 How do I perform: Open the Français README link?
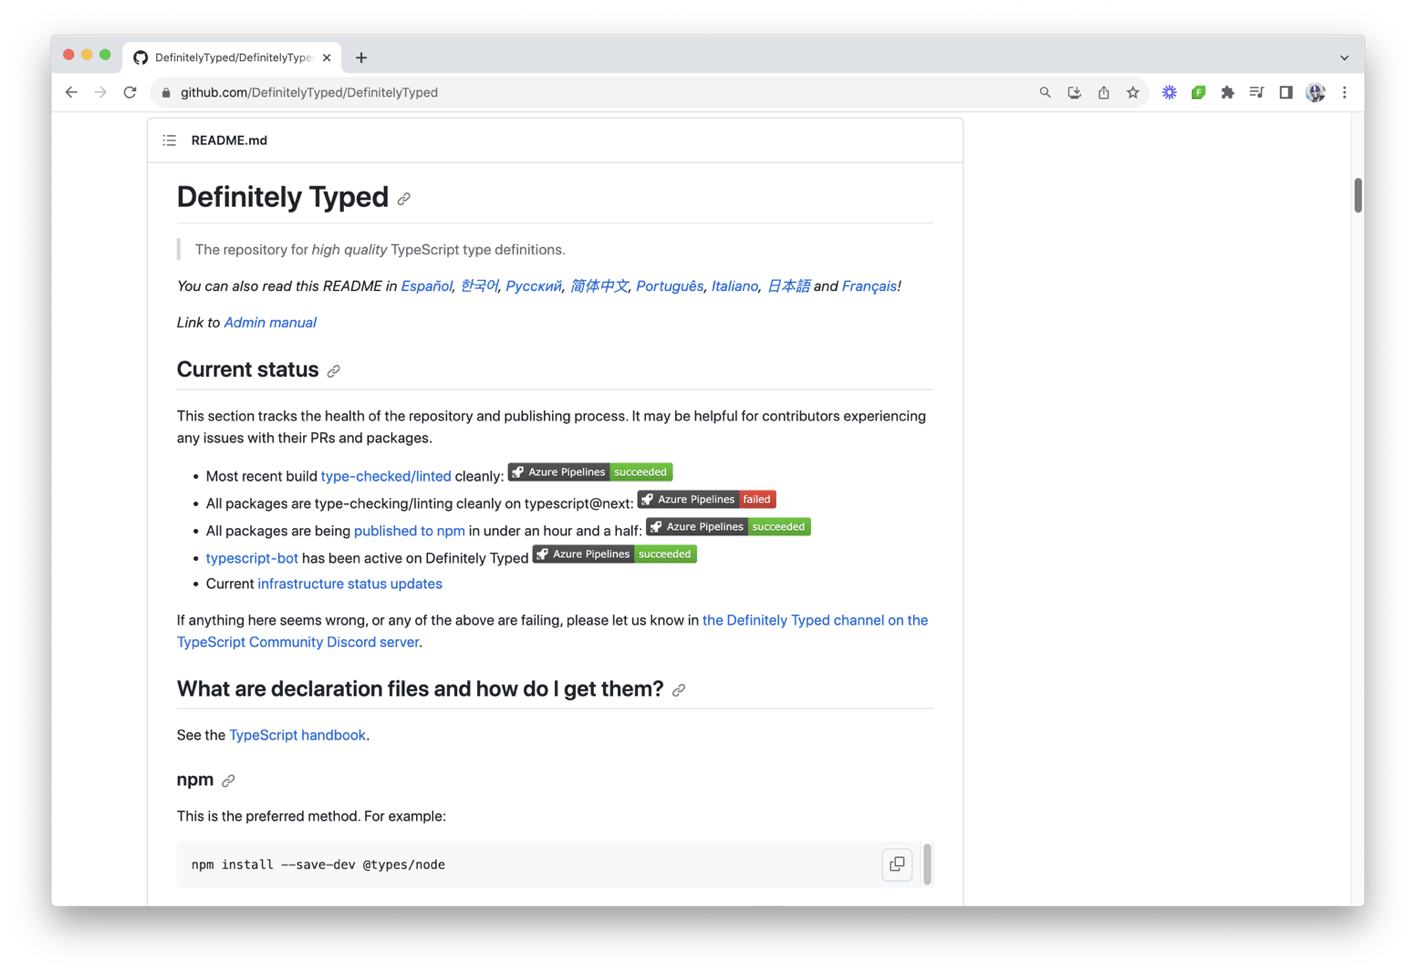(x=869, y=286)
